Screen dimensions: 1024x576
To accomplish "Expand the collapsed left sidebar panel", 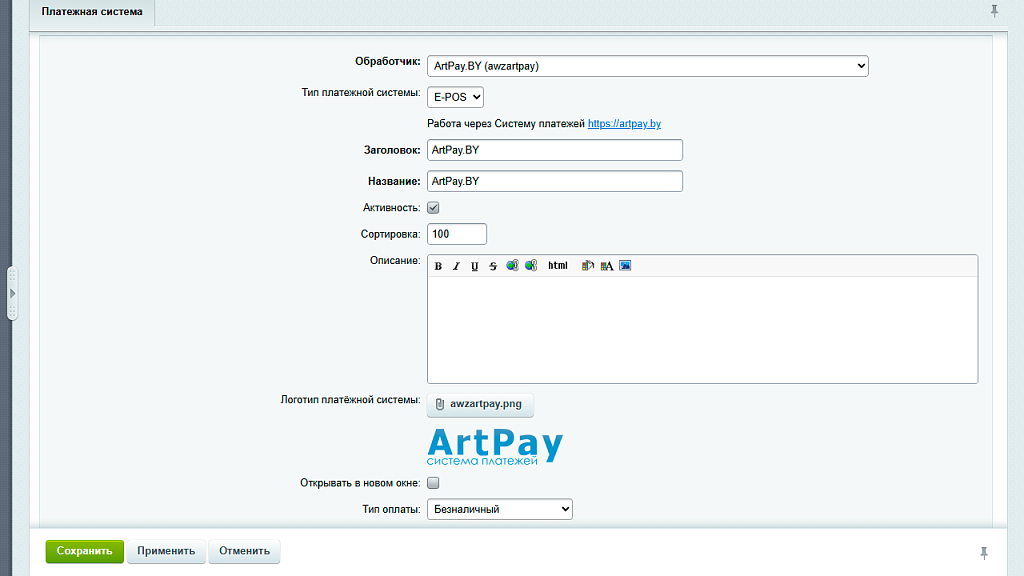I will pos(12,293).
